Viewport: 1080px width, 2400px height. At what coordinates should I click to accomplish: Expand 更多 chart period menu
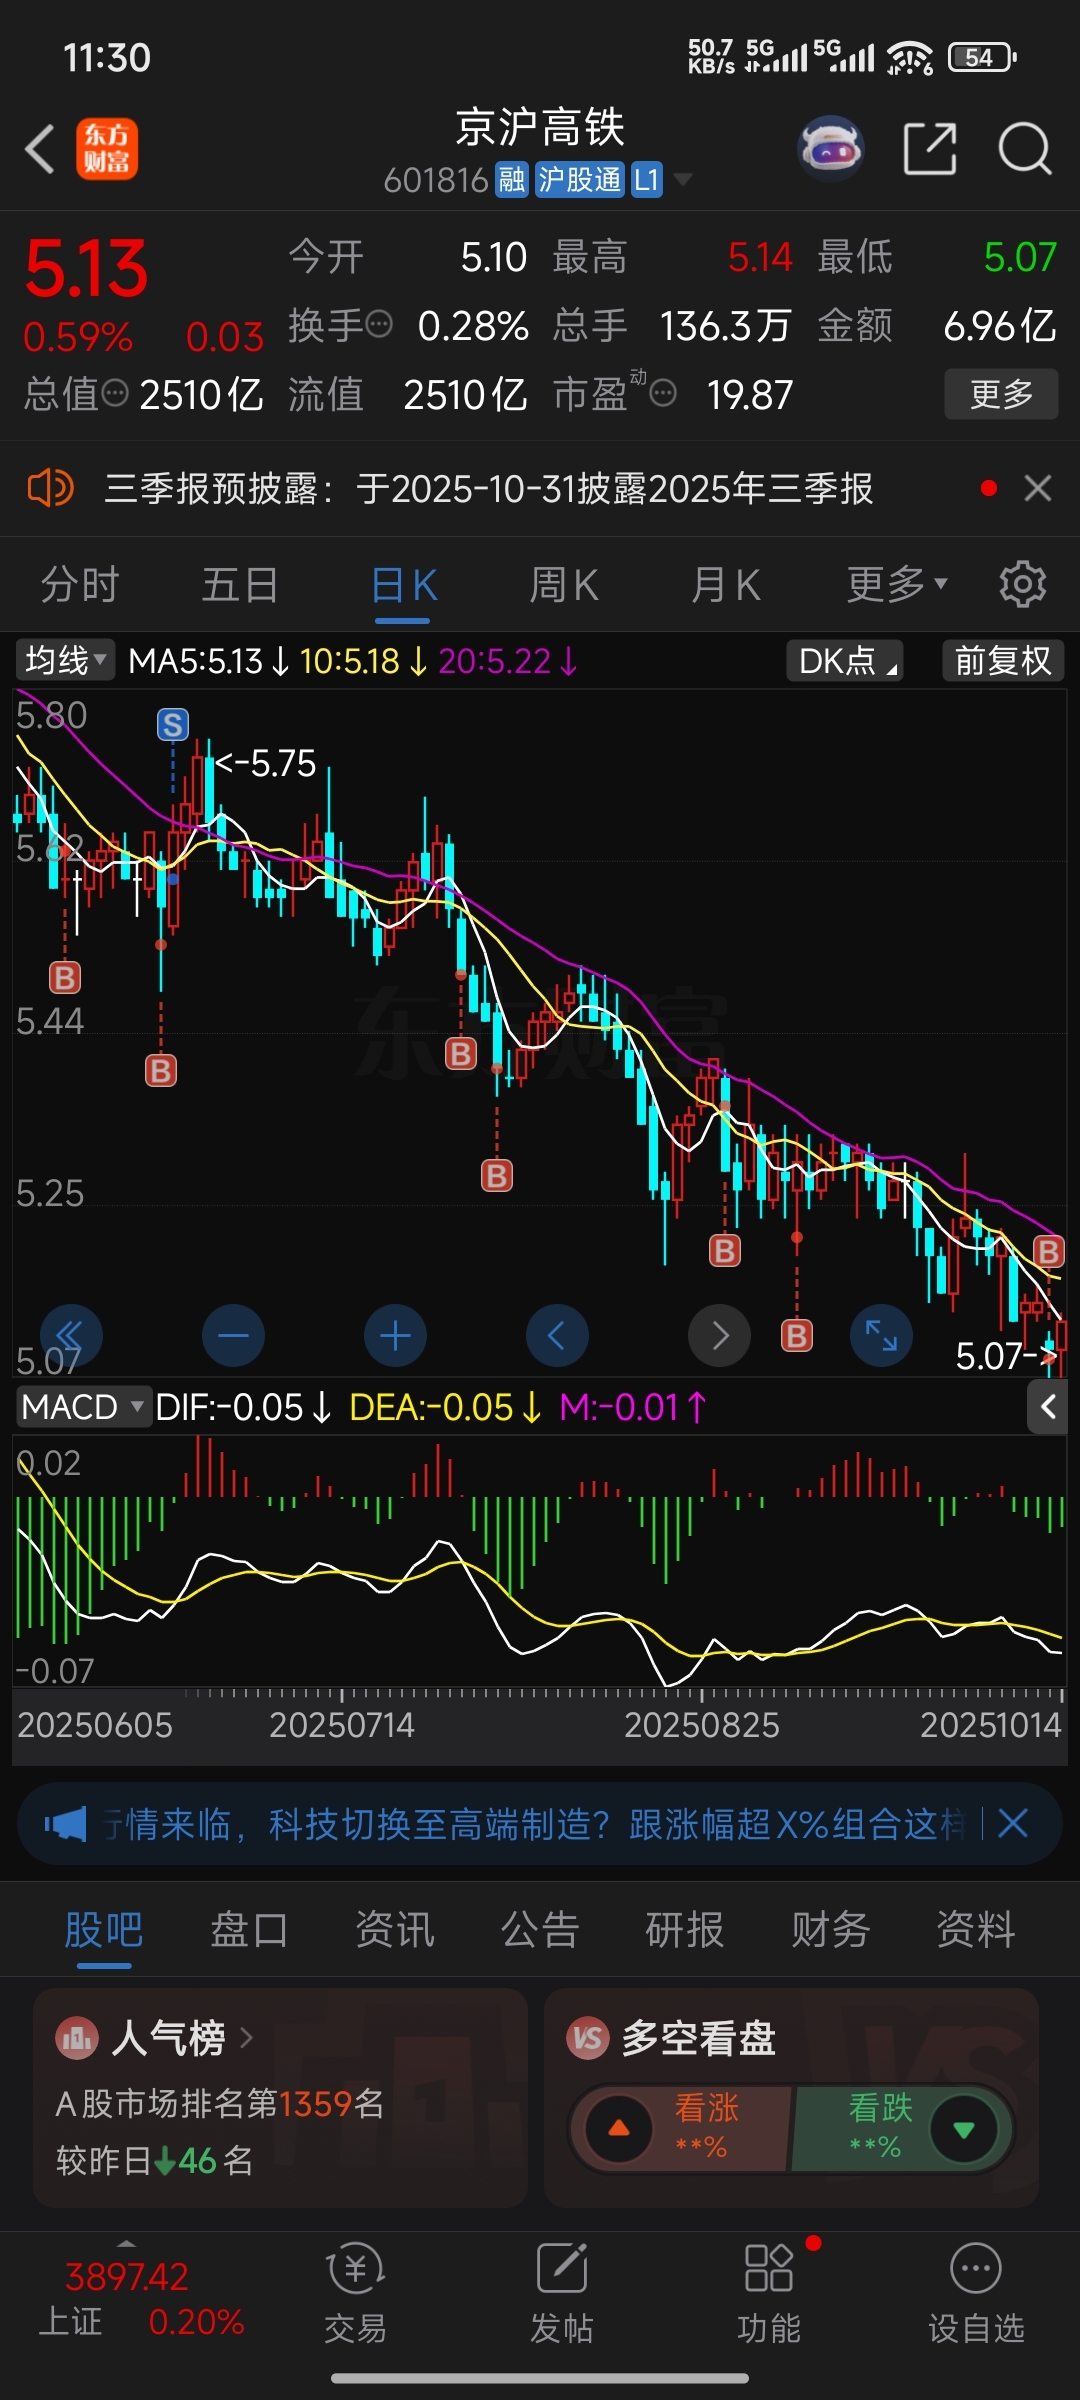coord(897,584)
